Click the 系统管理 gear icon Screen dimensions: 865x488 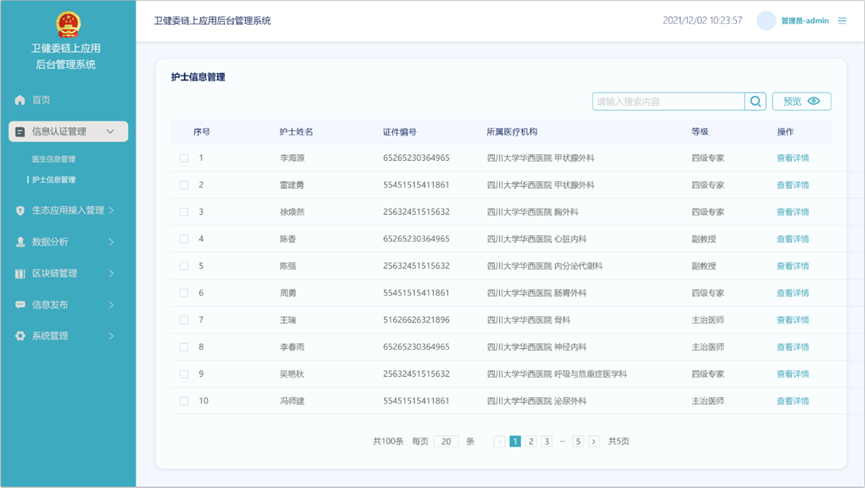(x=20, y=336)
